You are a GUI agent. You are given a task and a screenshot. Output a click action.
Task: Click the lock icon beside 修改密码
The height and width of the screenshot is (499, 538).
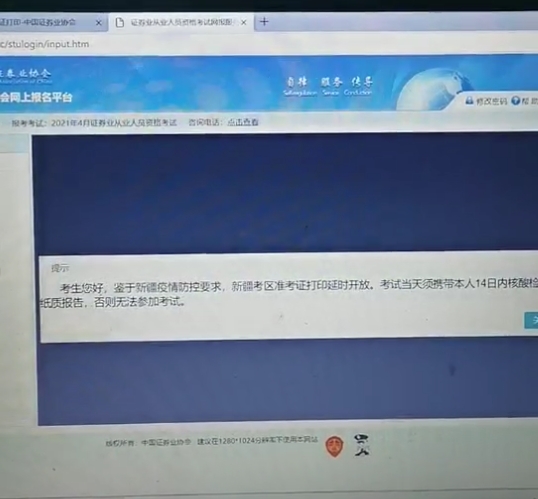pyautogui.click(x=469, y=101)
